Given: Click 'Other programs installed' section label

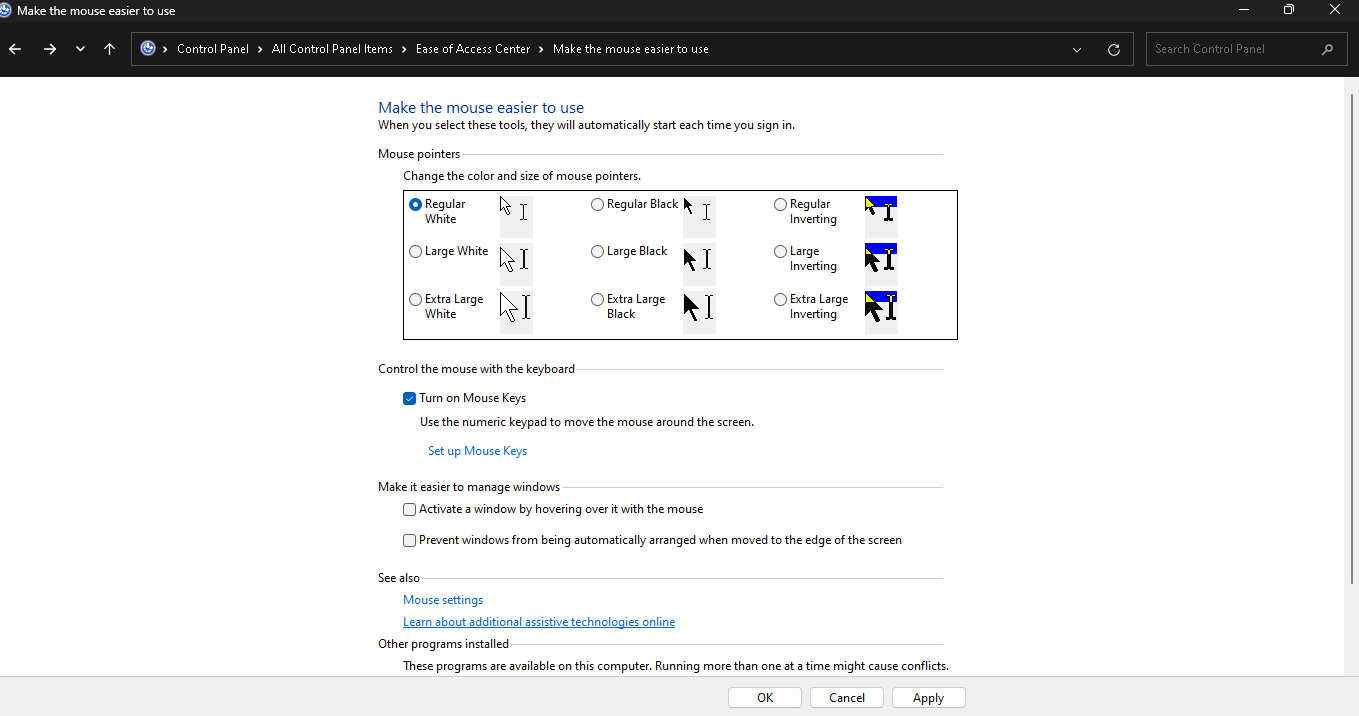Looking at the screenshot, I should pos(443,644).
